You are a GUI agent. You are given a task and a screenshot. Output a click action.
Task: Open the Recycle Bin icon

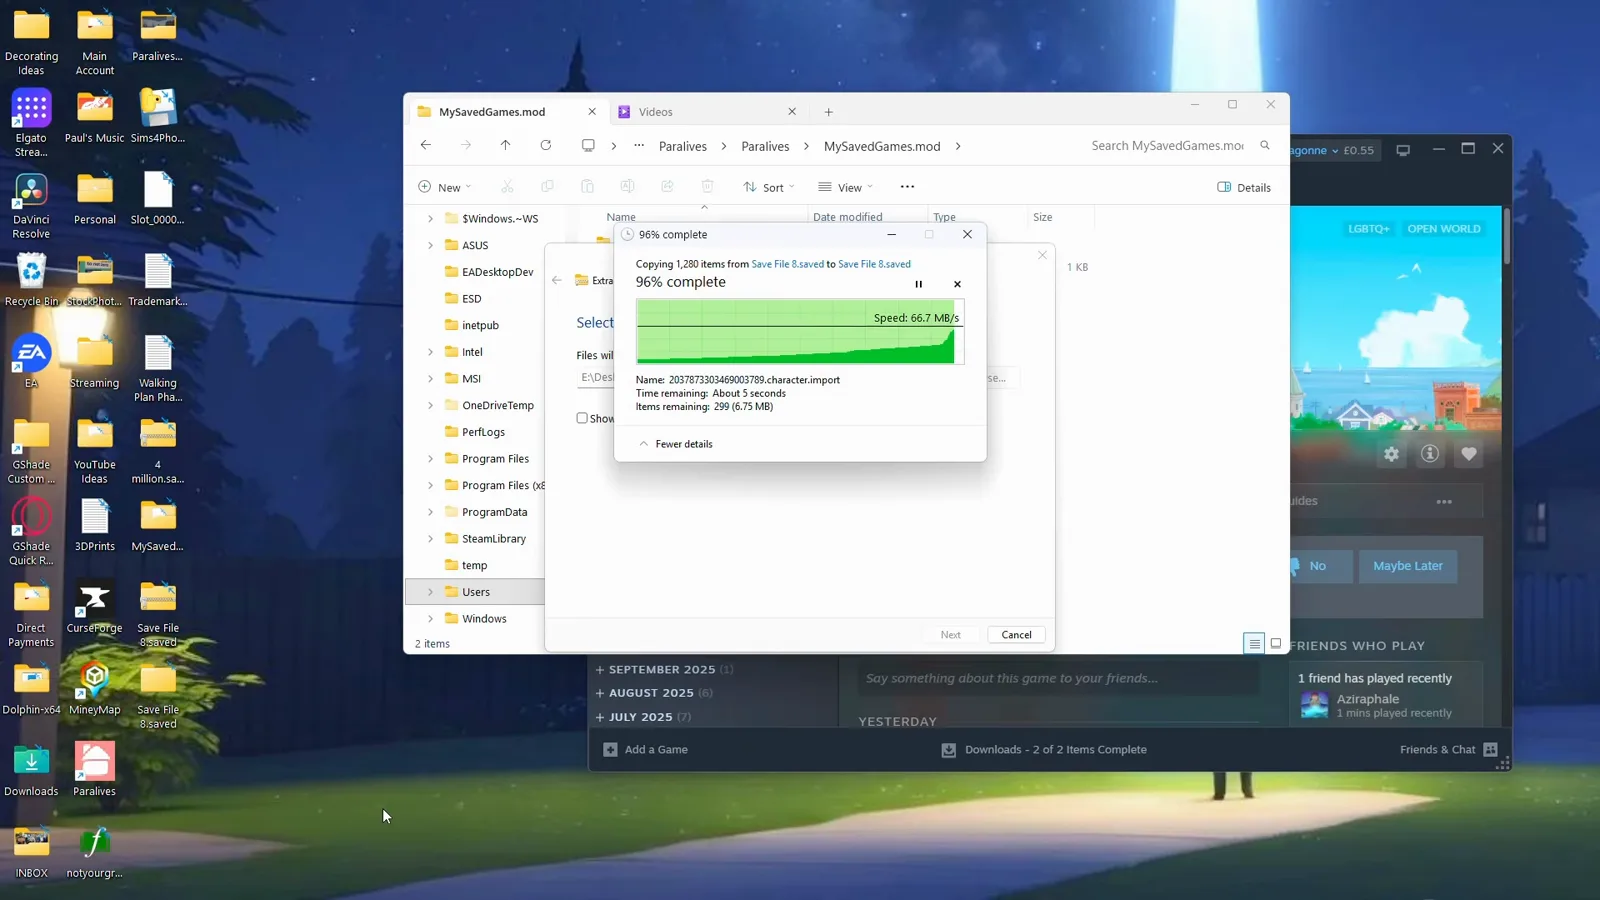[31, 280]
